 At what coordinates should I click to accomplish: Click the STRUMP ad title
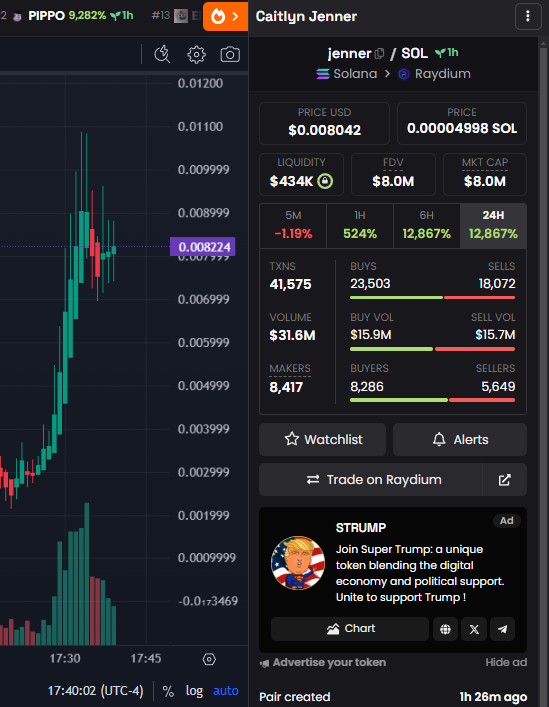[361, 528]
